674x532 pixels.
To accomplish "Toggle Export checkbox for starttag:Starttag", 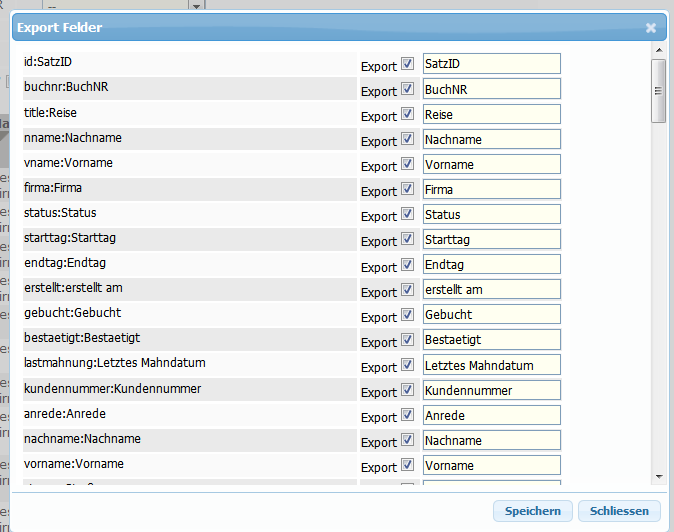I will 408,239.
